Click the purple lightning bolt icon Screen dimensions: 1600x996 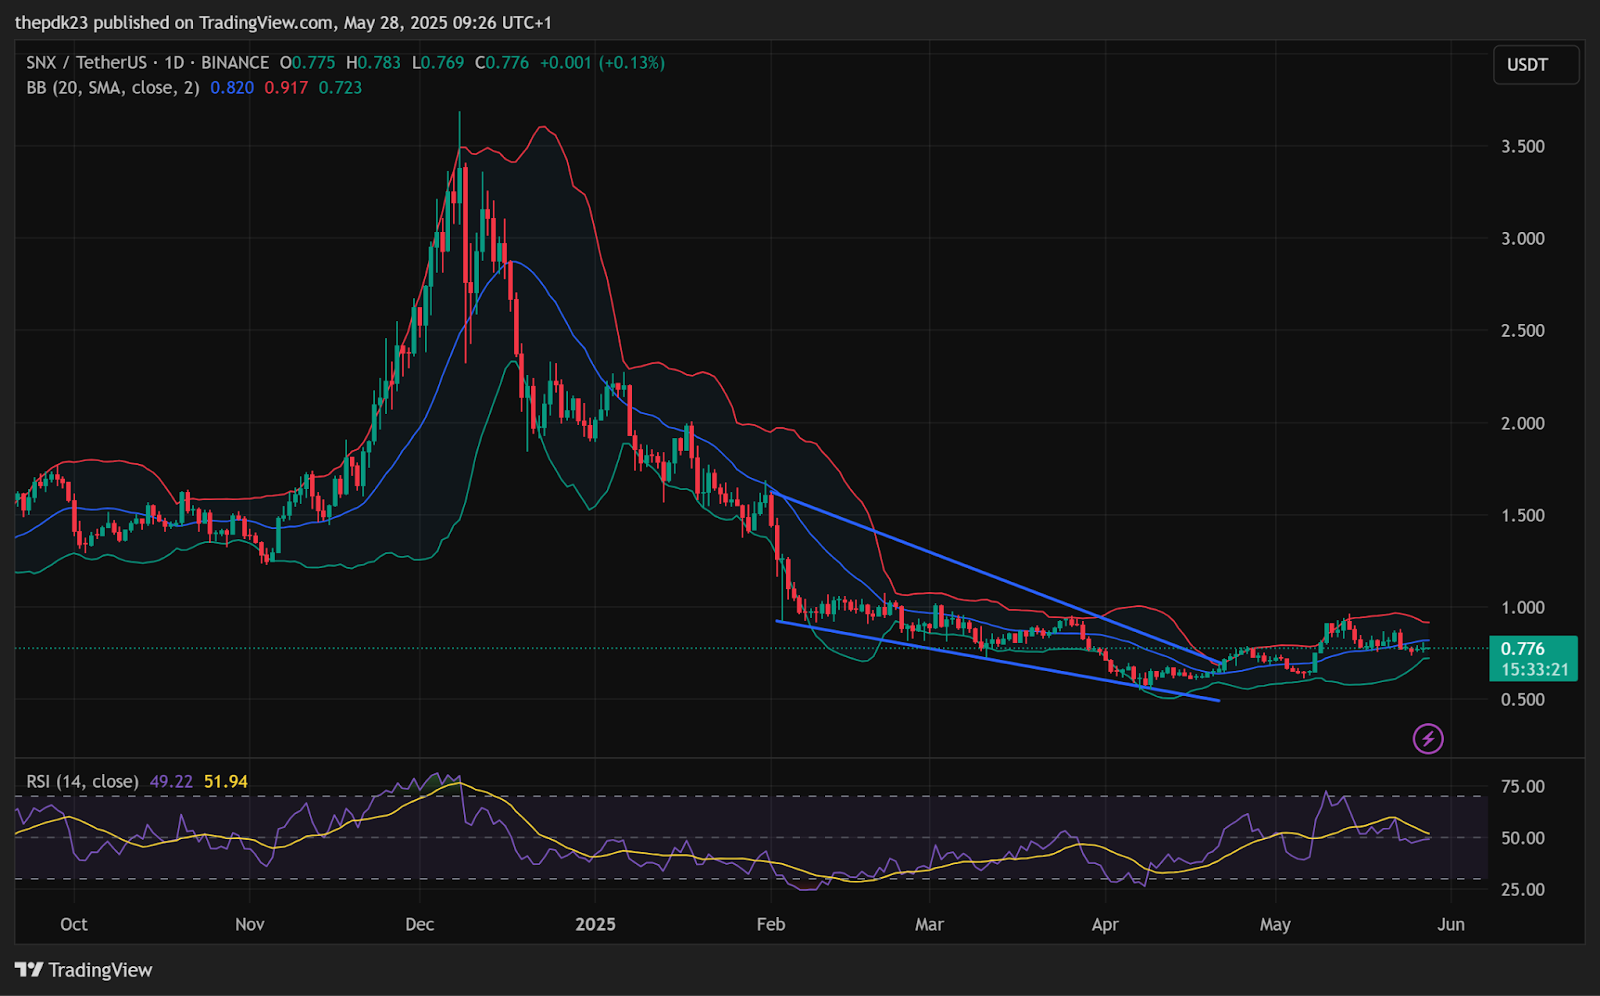[1427, 739]
